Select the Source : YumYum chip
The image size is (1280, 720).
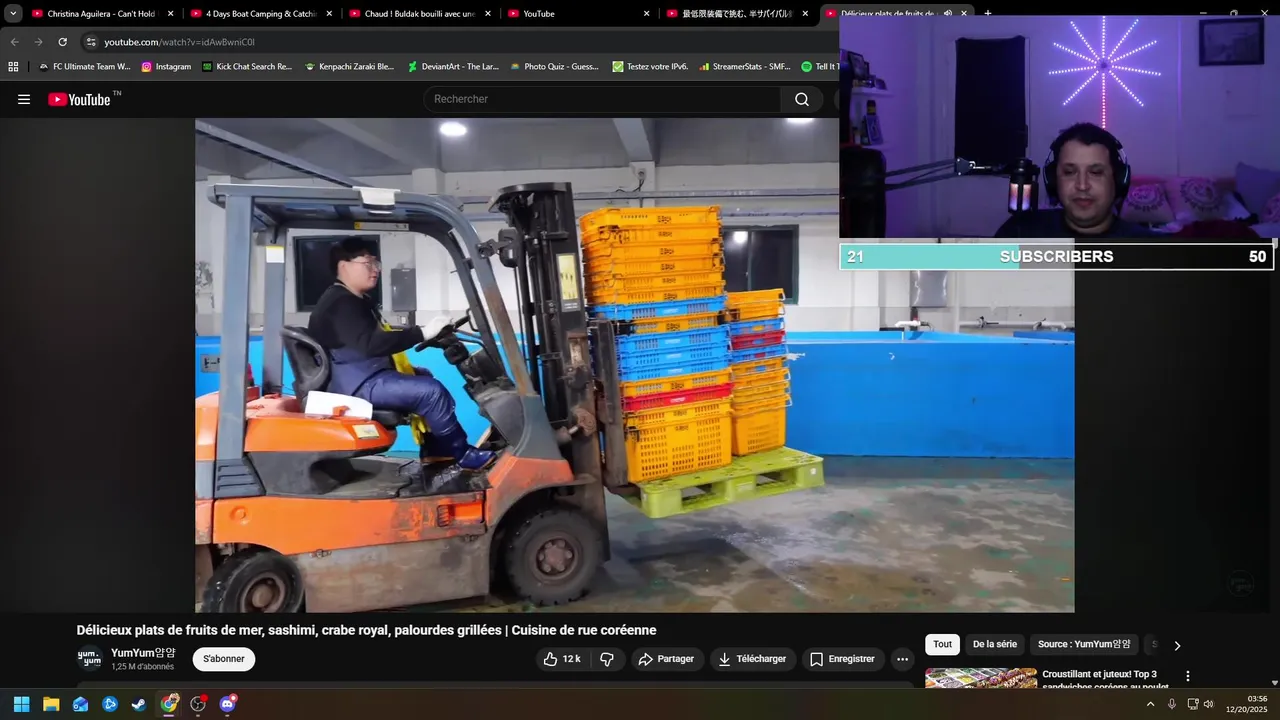coord(1084,645)
